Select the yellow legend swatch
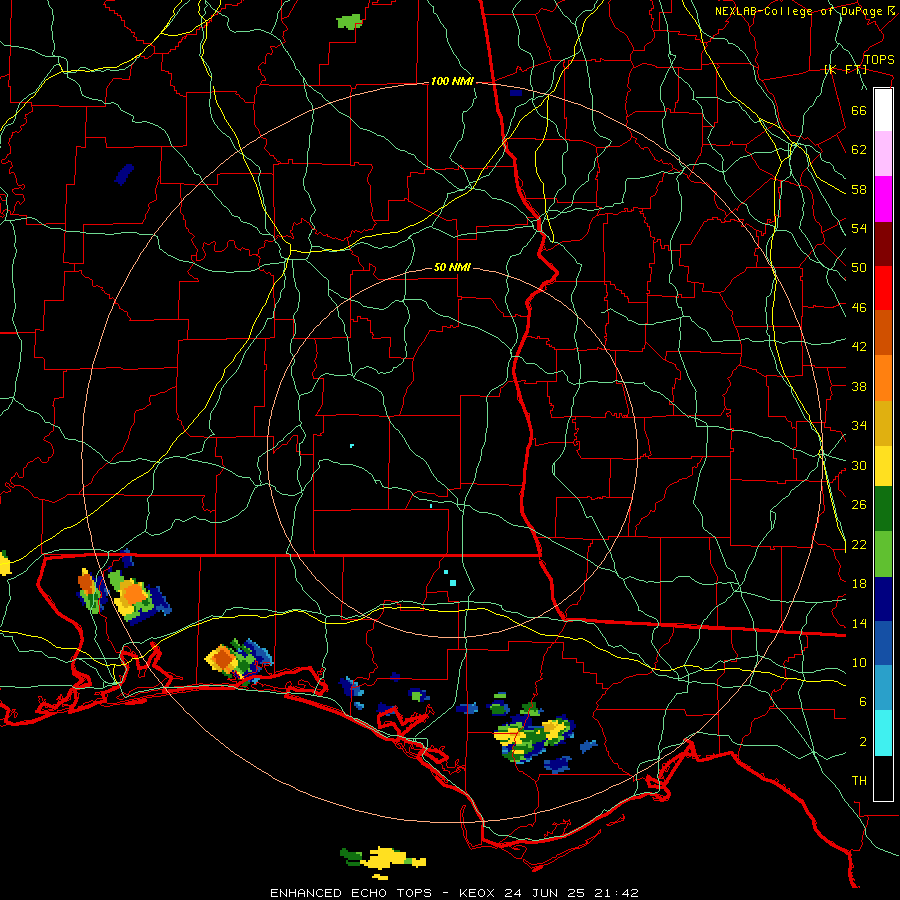900x900 pixels. pos(883,465)
